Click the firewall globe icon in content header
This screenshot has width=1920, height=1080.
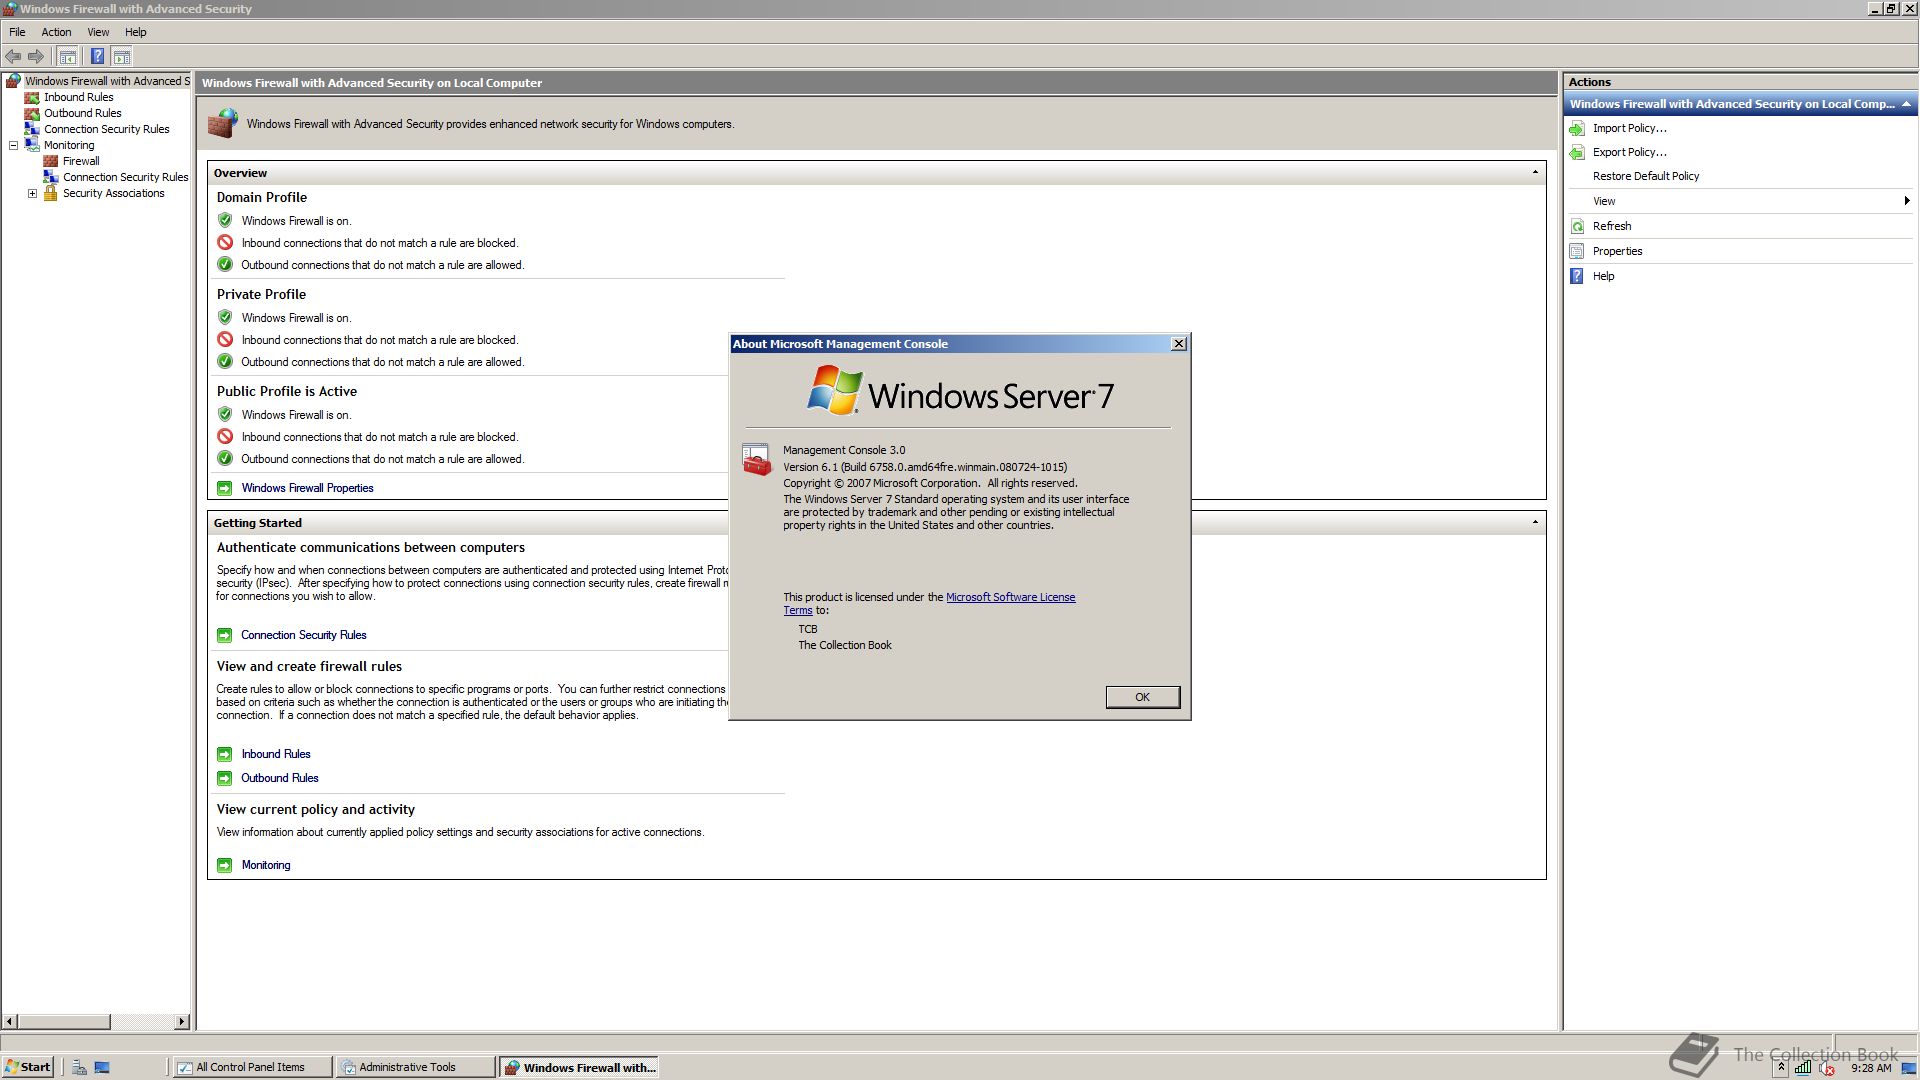click(222, 123)
